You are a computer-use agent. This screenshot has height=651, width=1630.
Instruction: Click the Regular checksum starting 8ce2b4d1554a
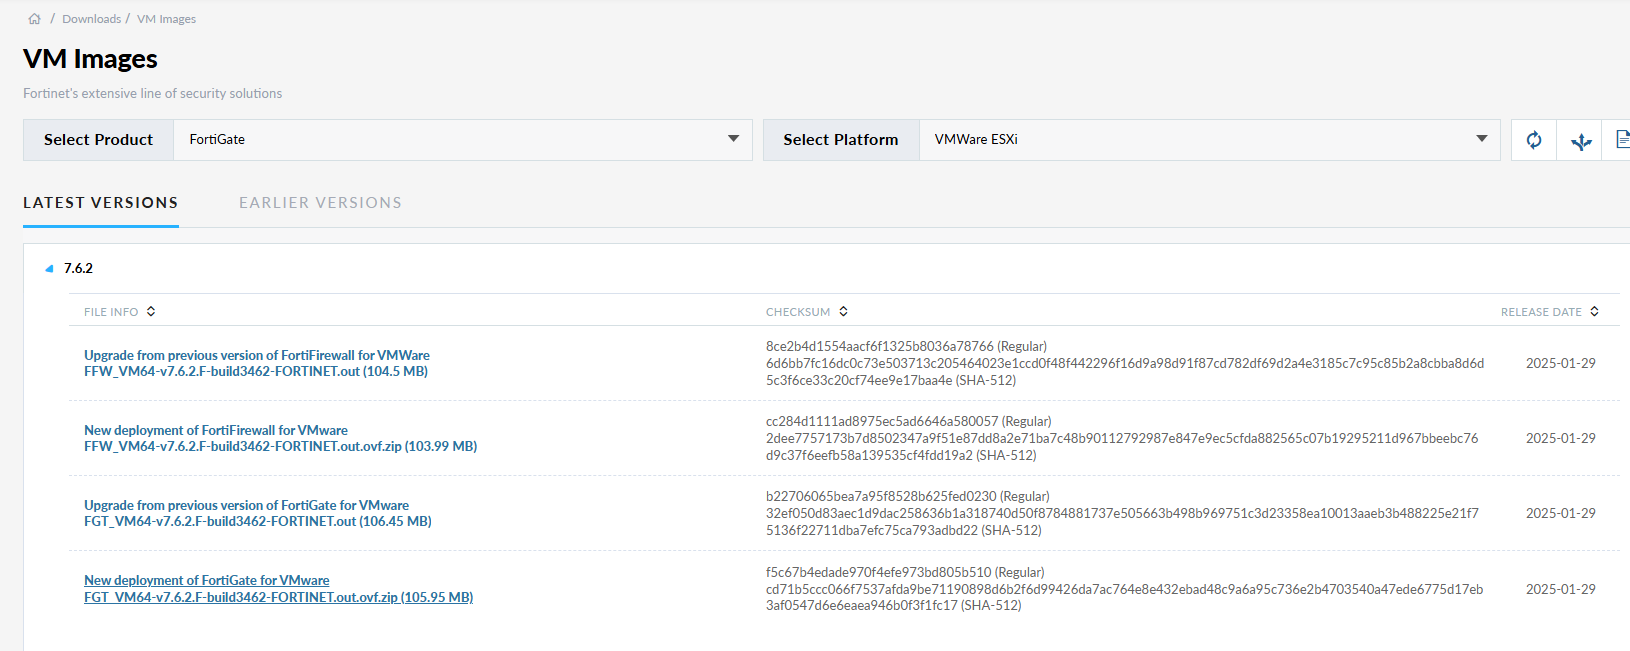[906, 347]
